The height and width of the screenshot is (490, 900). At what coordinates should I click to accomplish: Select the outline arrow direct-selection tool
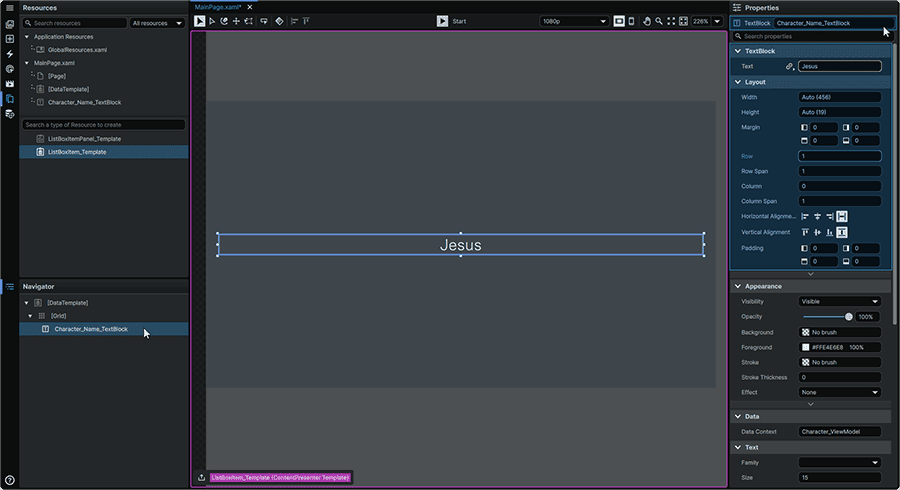point(212,21)
